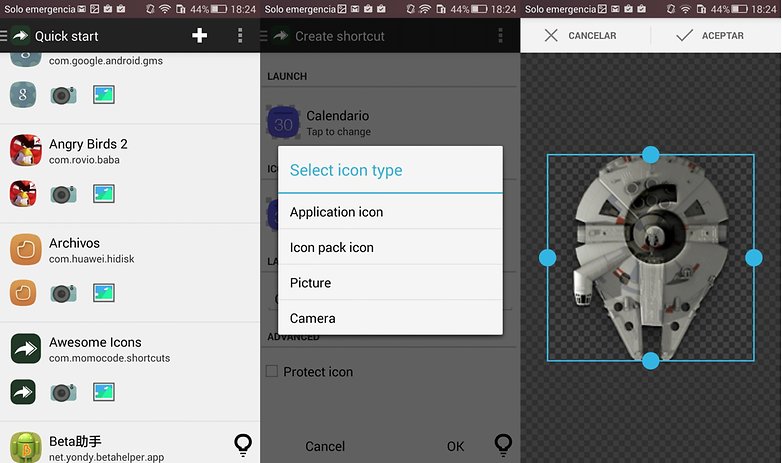Tap the Awesome Icons title text

click(95, 342)
